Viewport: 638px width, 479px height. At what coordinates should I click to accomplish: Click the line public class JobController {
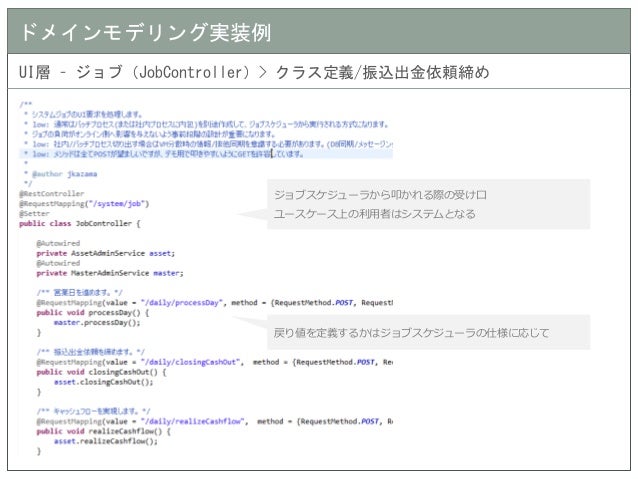point(80,223)
